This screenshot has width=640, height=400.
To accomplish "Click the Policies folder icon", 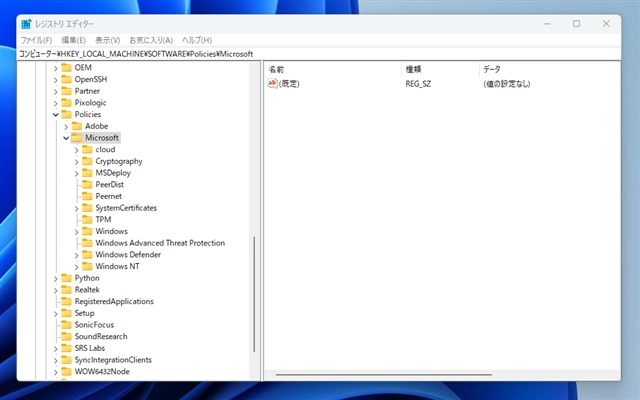I will coord(67,114).
